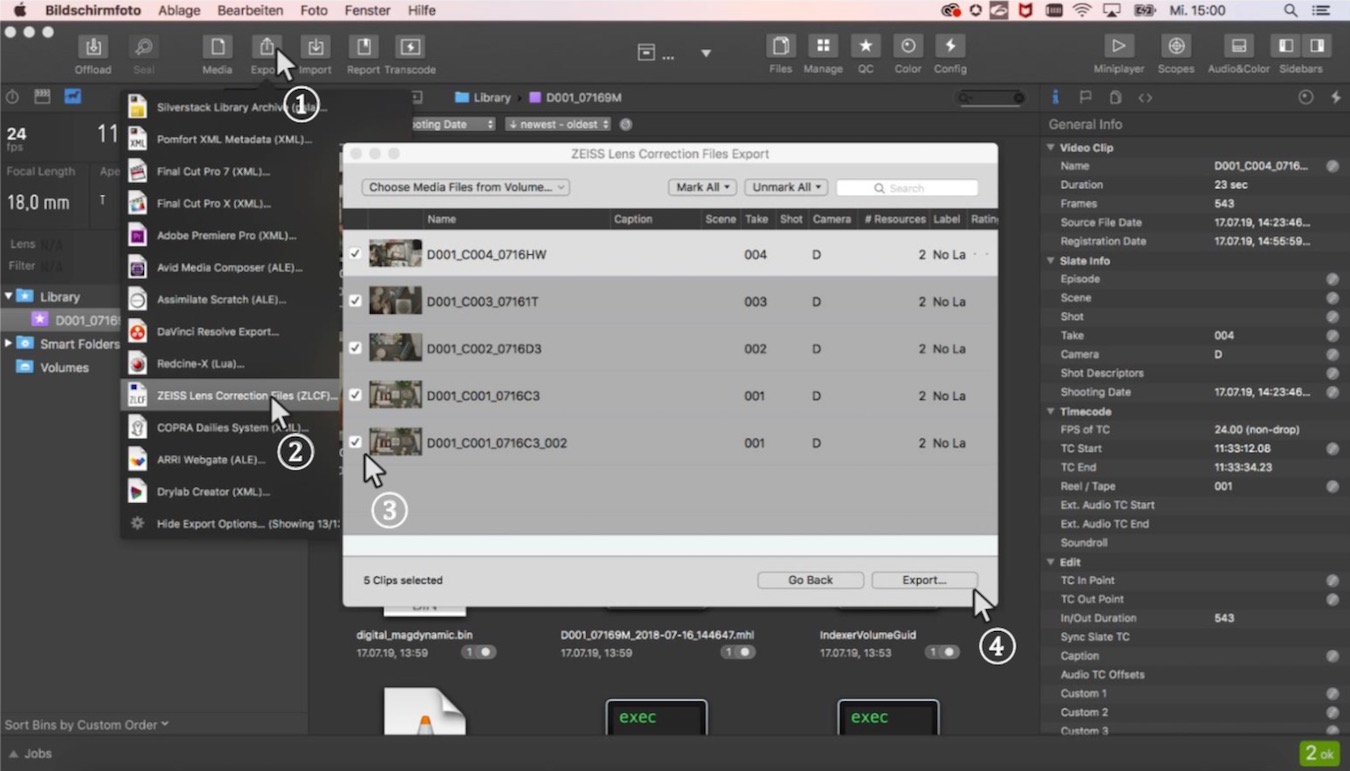The image size is (1350, 771).
Task: Open the newest - oldest sort dropdown
Action: 558,124
